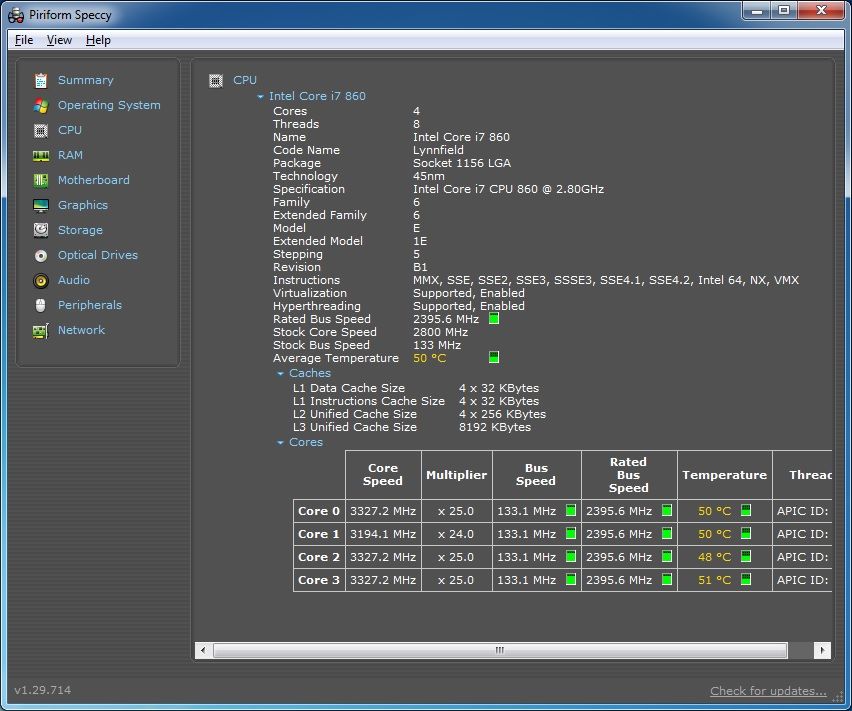852x711 pixels.
Task: Click Core 2 temperature green indicator
Action: pos(746,556)
